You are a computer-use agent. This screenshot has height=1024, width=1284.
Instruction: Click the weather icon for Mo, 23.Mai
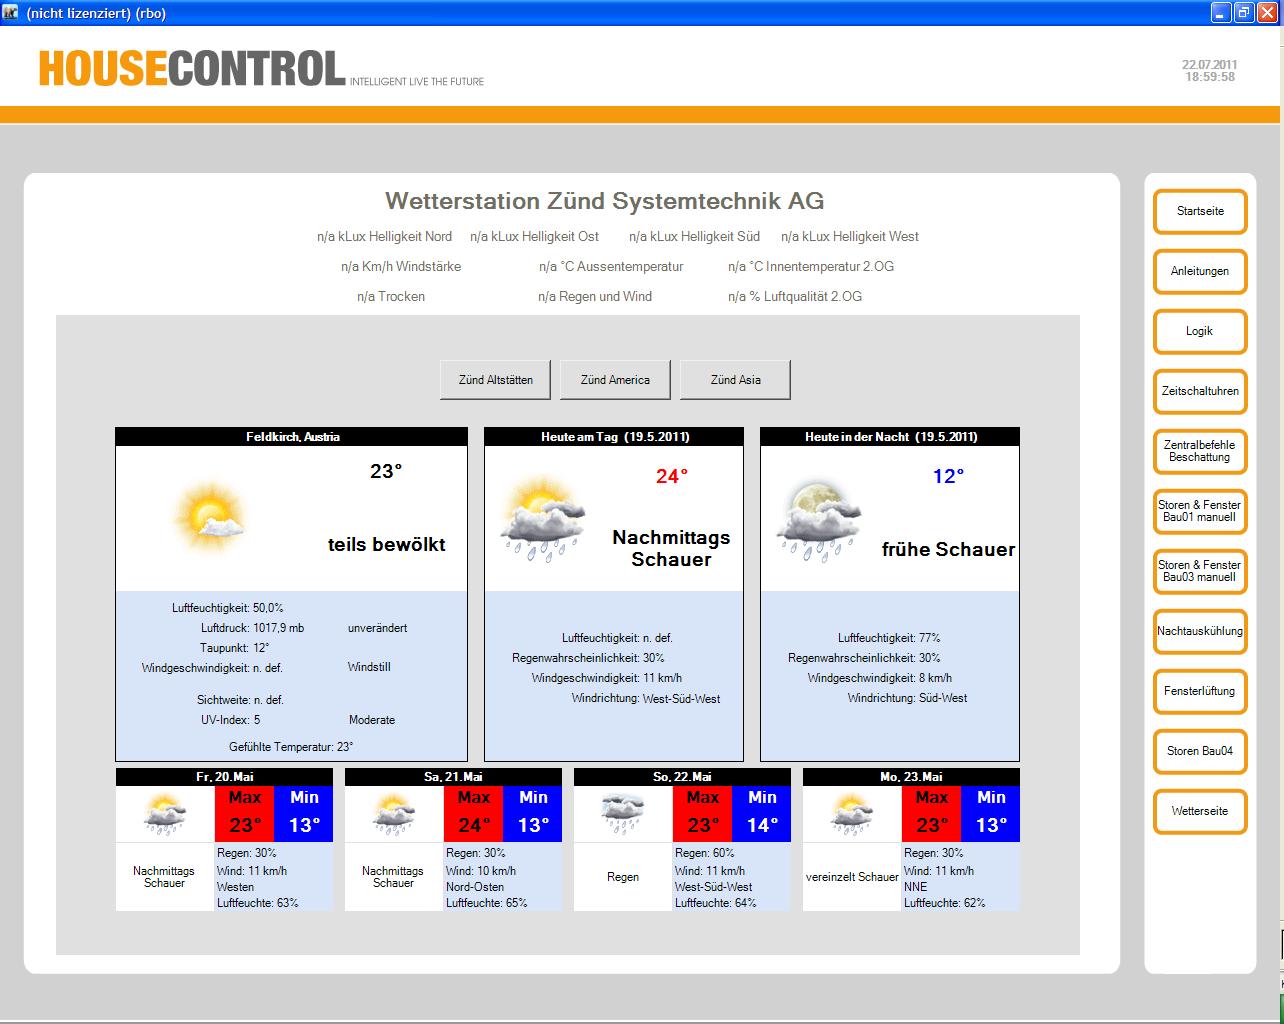pos(851,814)
